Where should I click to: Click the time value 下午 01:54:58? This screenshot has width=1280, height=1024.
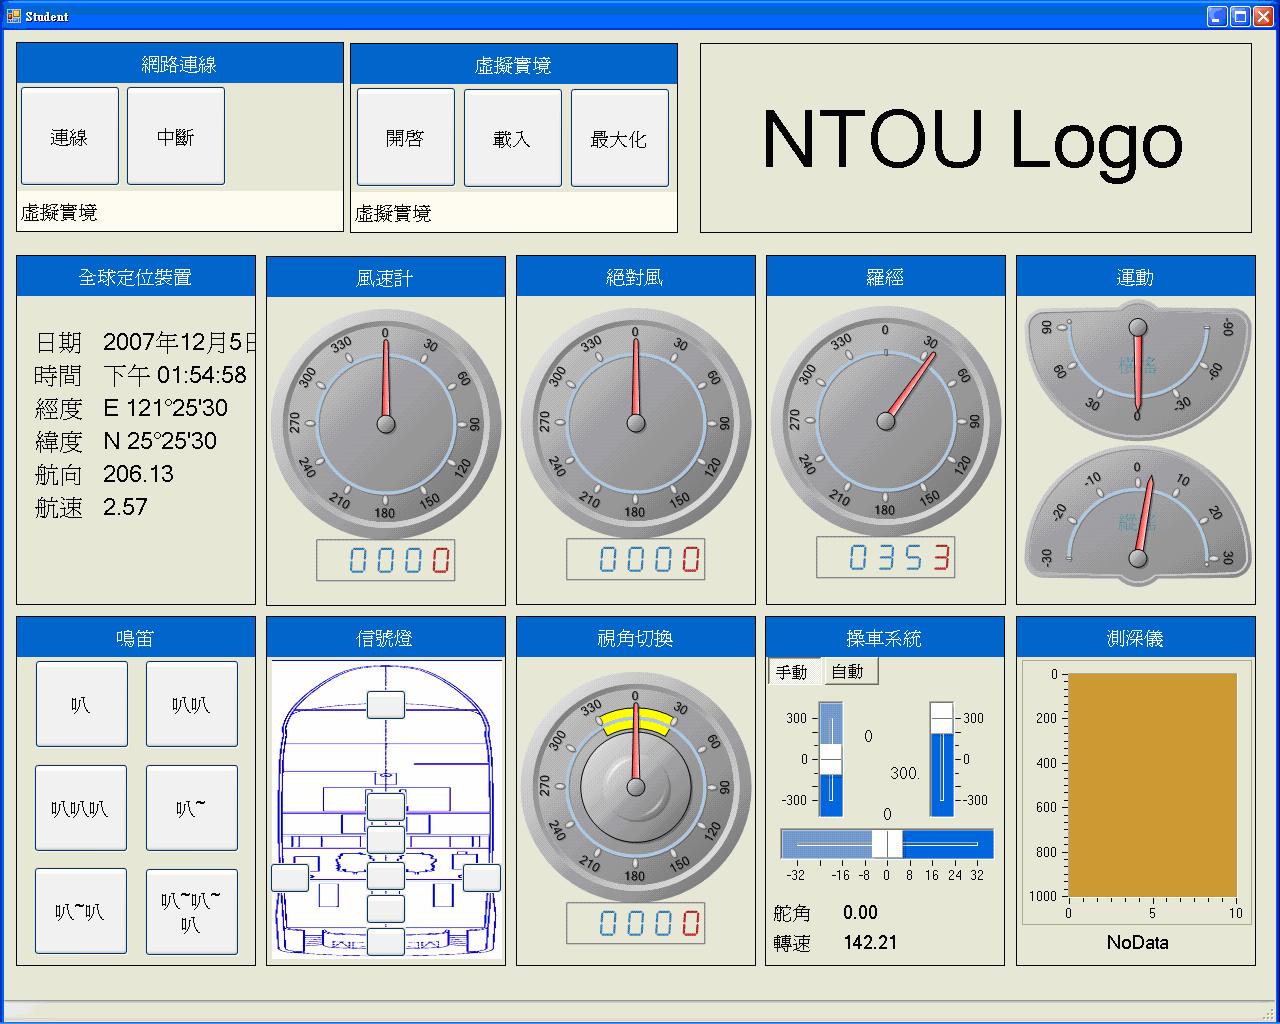tap(175, 375)
